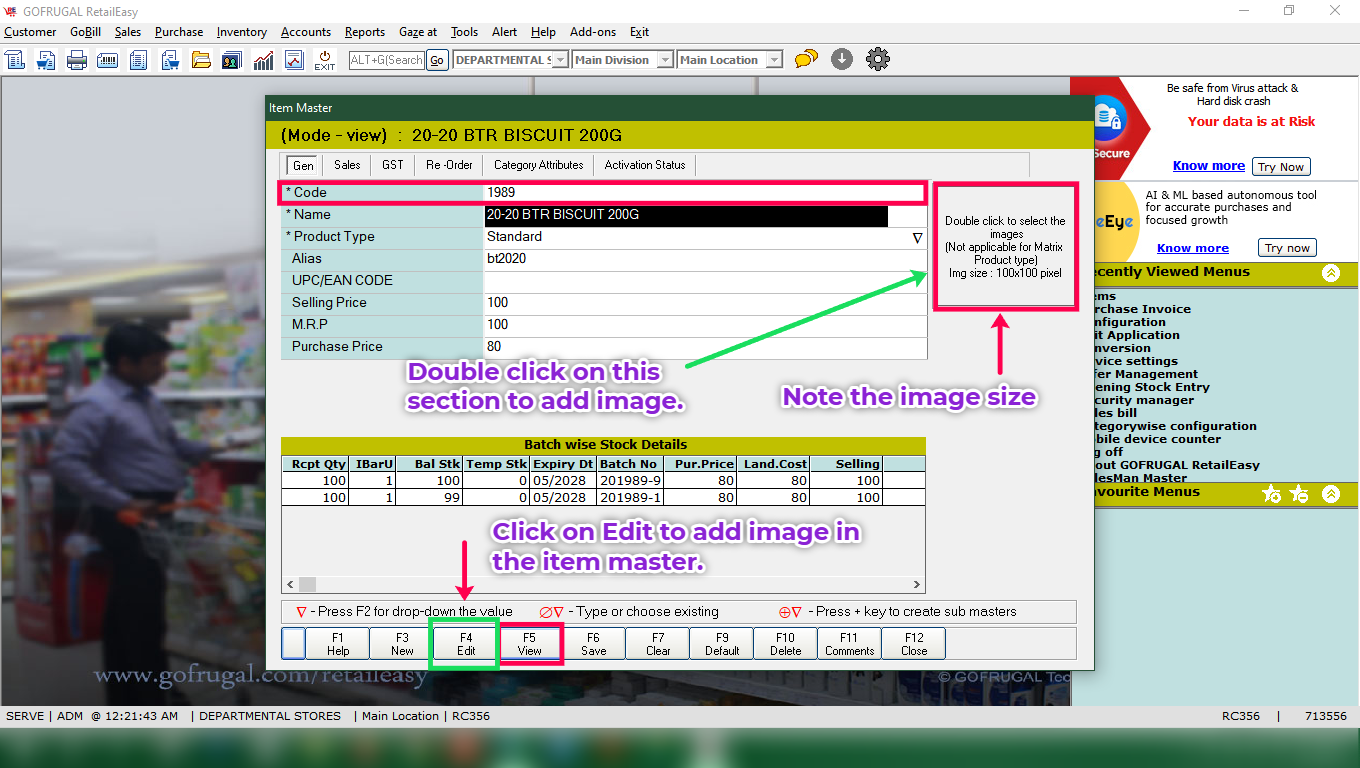
Task: Open the Main Division dropdown
Action: click(x=664, y=60)
